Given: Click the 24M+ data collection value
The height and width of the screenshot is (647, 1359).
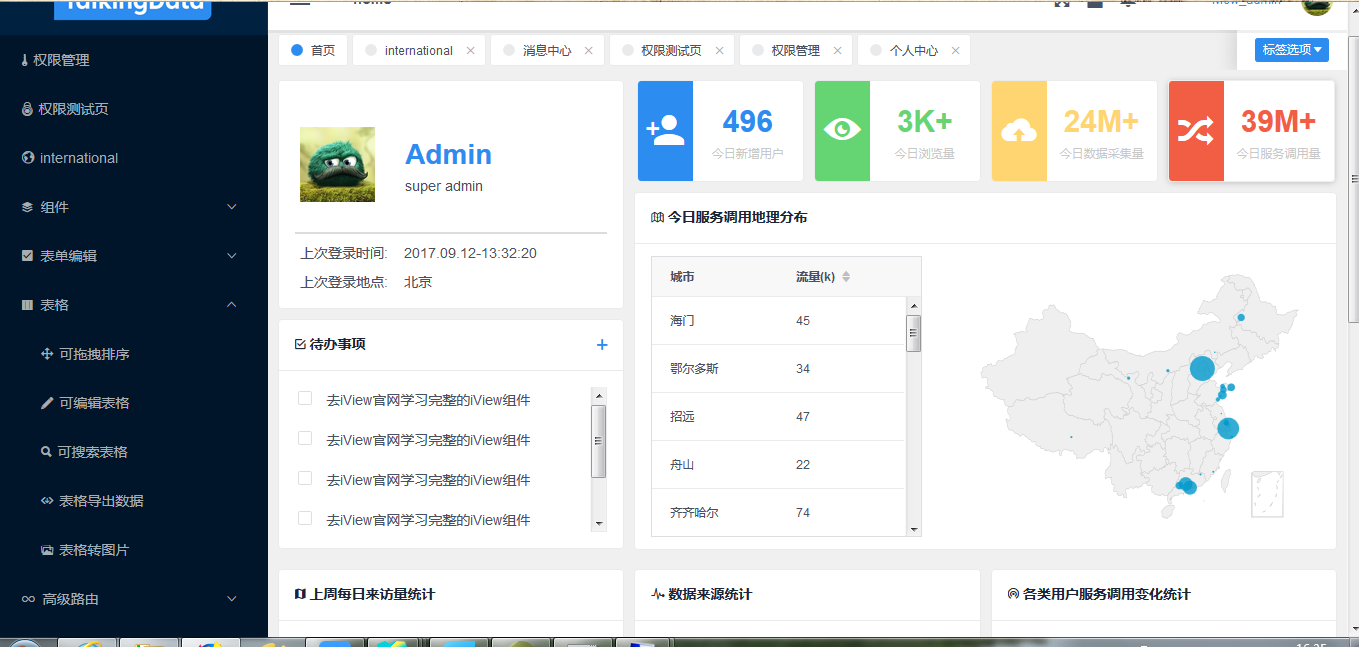Looking at the screenshot, I should [1101, 121].
